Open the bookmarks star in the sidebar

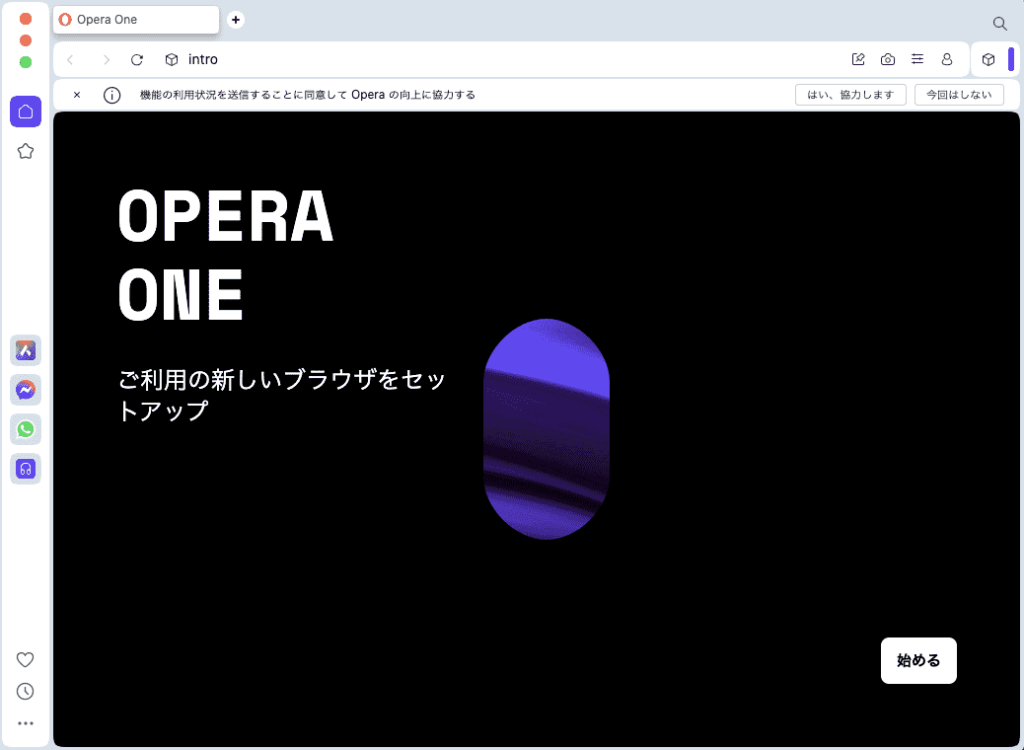(x=25, y=151)
